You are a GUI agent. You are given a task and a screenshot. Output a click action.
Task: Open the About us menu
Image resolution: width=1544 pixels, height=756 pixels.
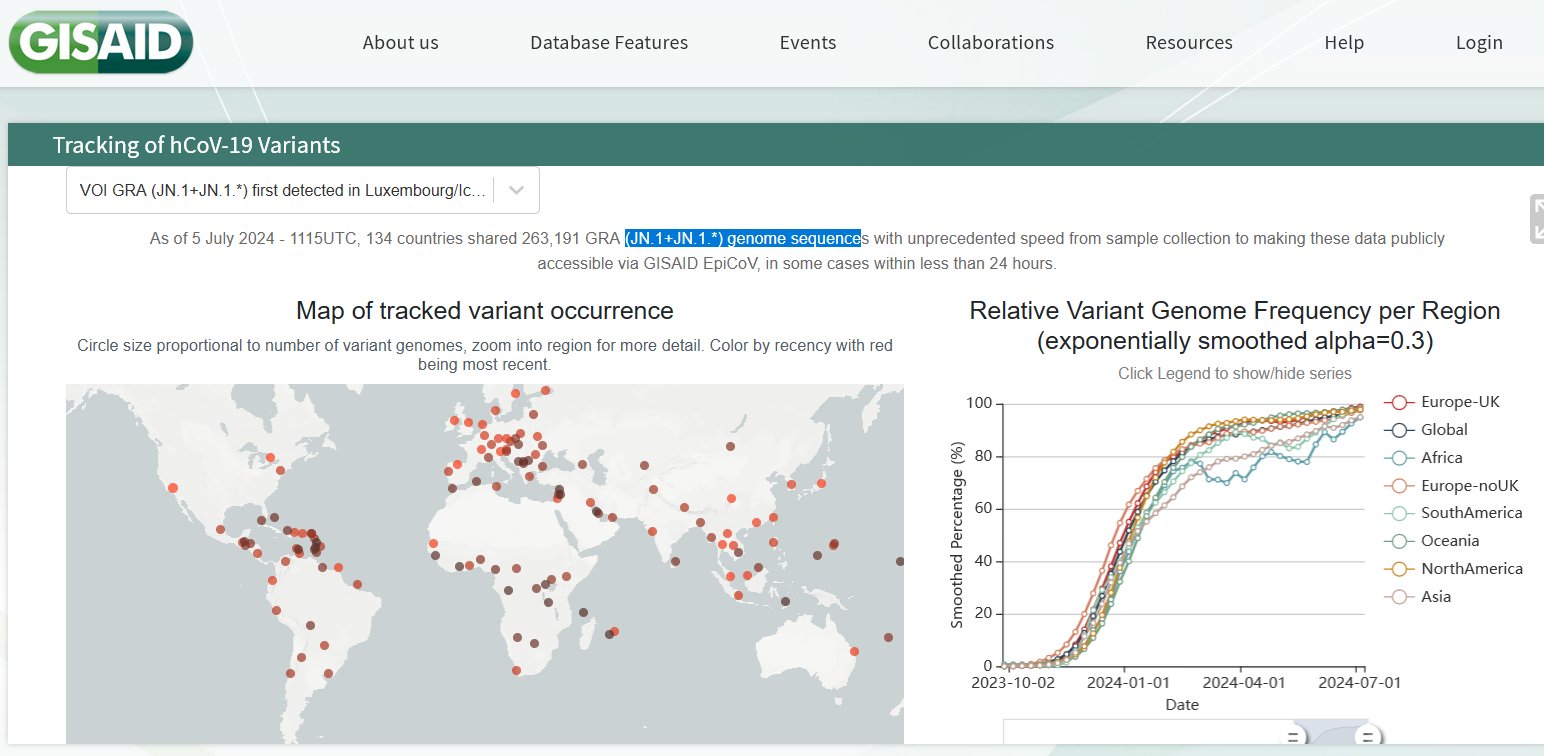400,43
